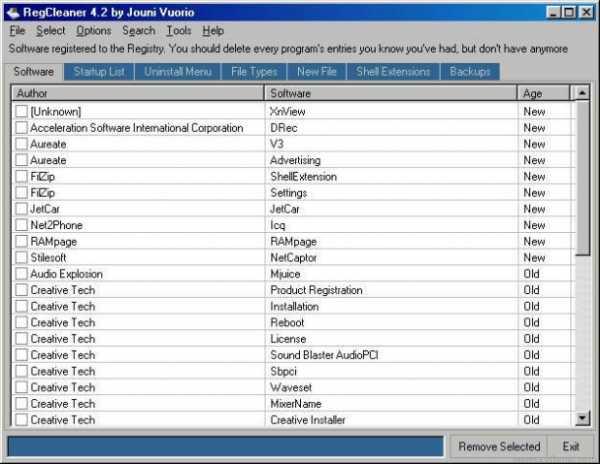The image size is (600, 464).
Task: Open the File menu
Action: tap(17, 31)
